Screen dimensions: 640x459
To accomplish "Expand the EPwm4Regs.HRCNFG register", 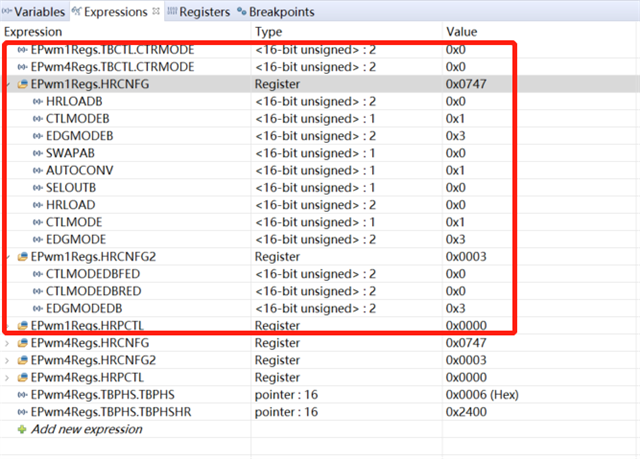I will (8, 343).
